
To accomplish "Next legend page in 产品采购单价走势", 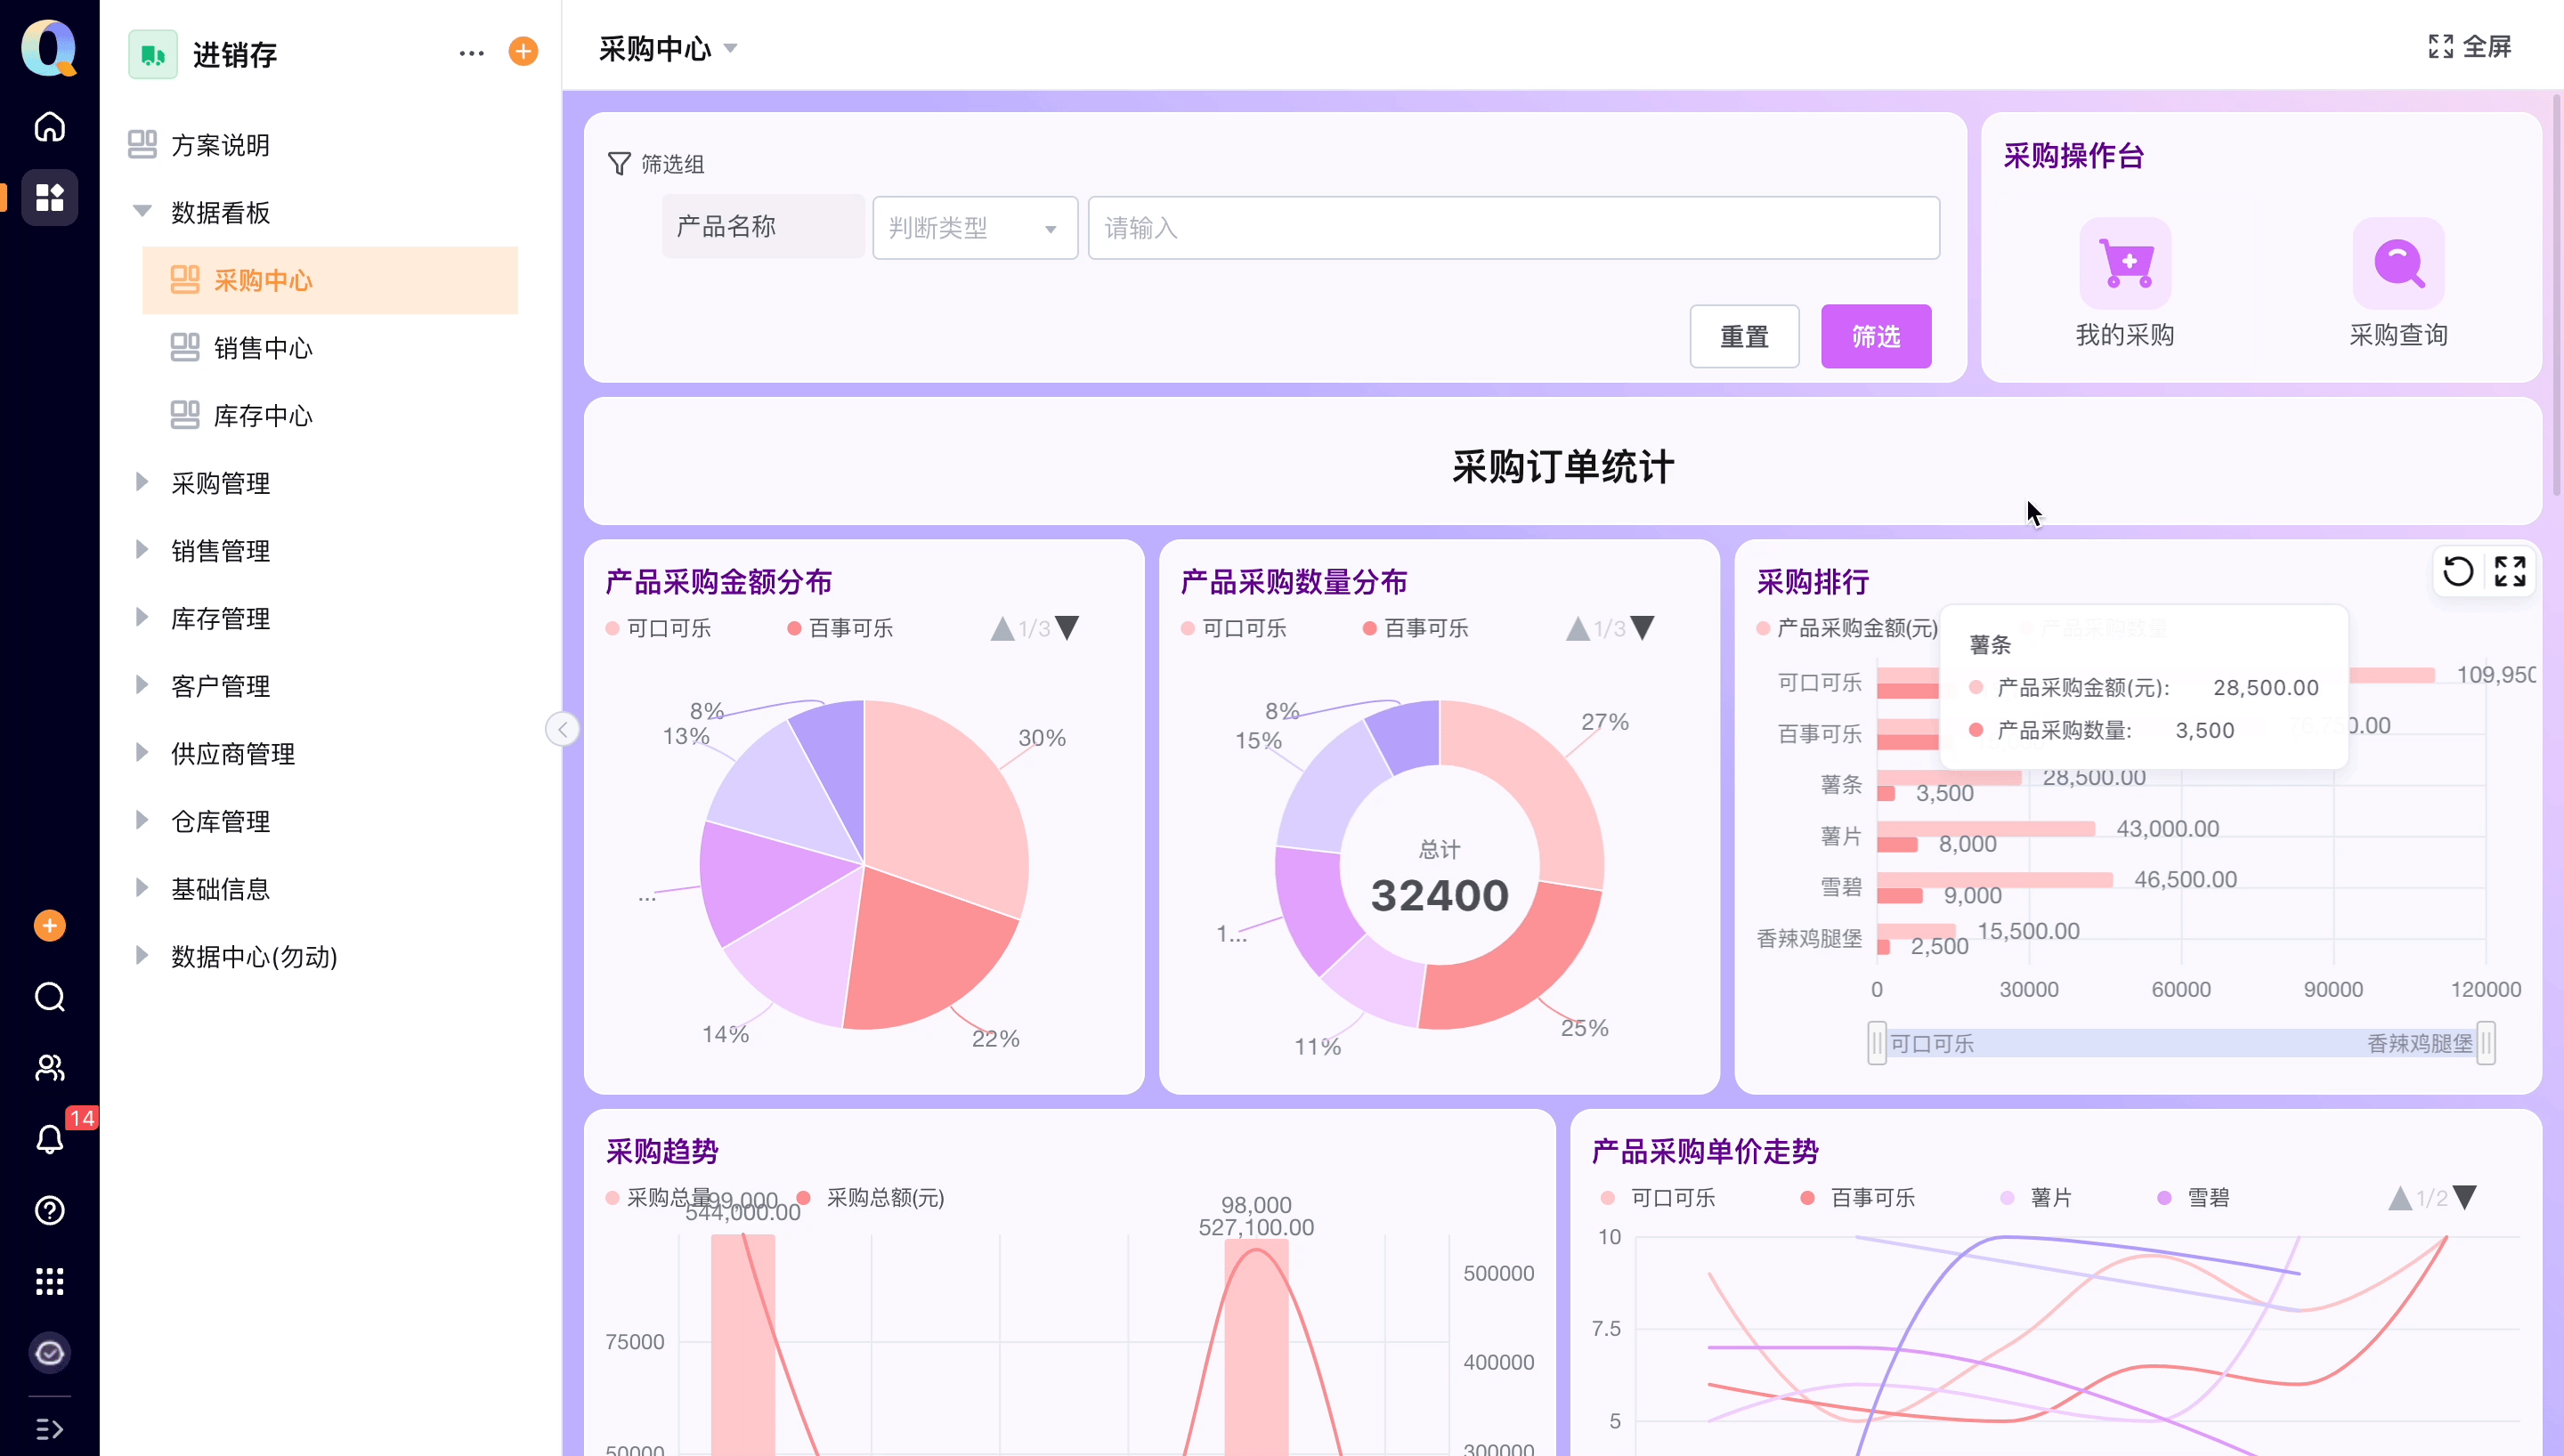I will coord(2465,1198).
